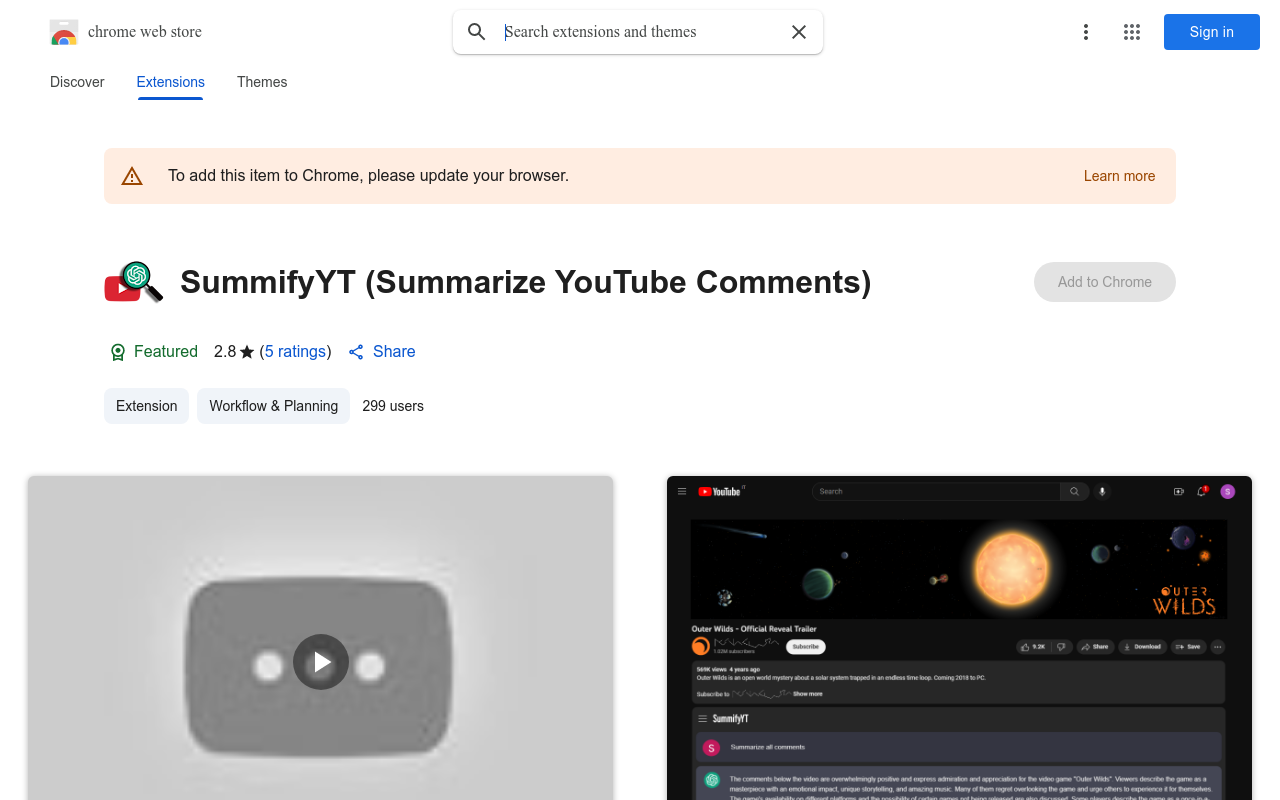The height and width of the screenshot is (800, 1280).
Task: Click the warning triangle icon in banner
Action: pyautogui.click(x=132, y=176)
